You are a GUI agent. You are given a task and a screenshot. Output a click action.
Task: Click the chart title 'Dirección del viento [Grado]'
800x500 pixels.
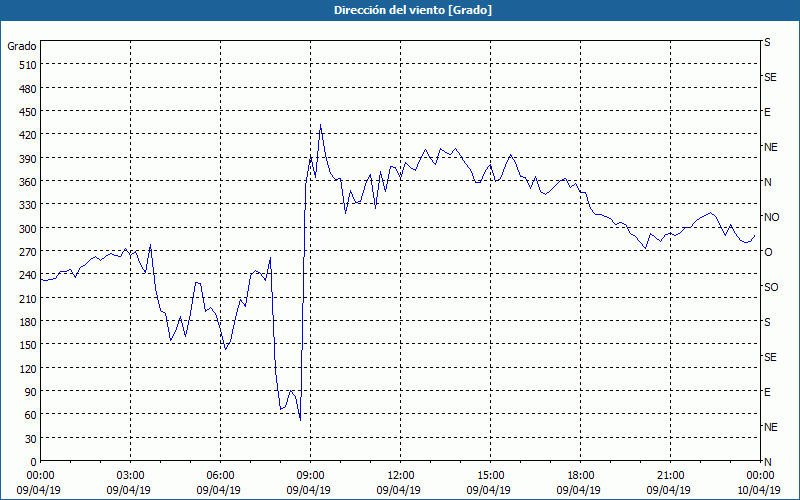point(413,10)
